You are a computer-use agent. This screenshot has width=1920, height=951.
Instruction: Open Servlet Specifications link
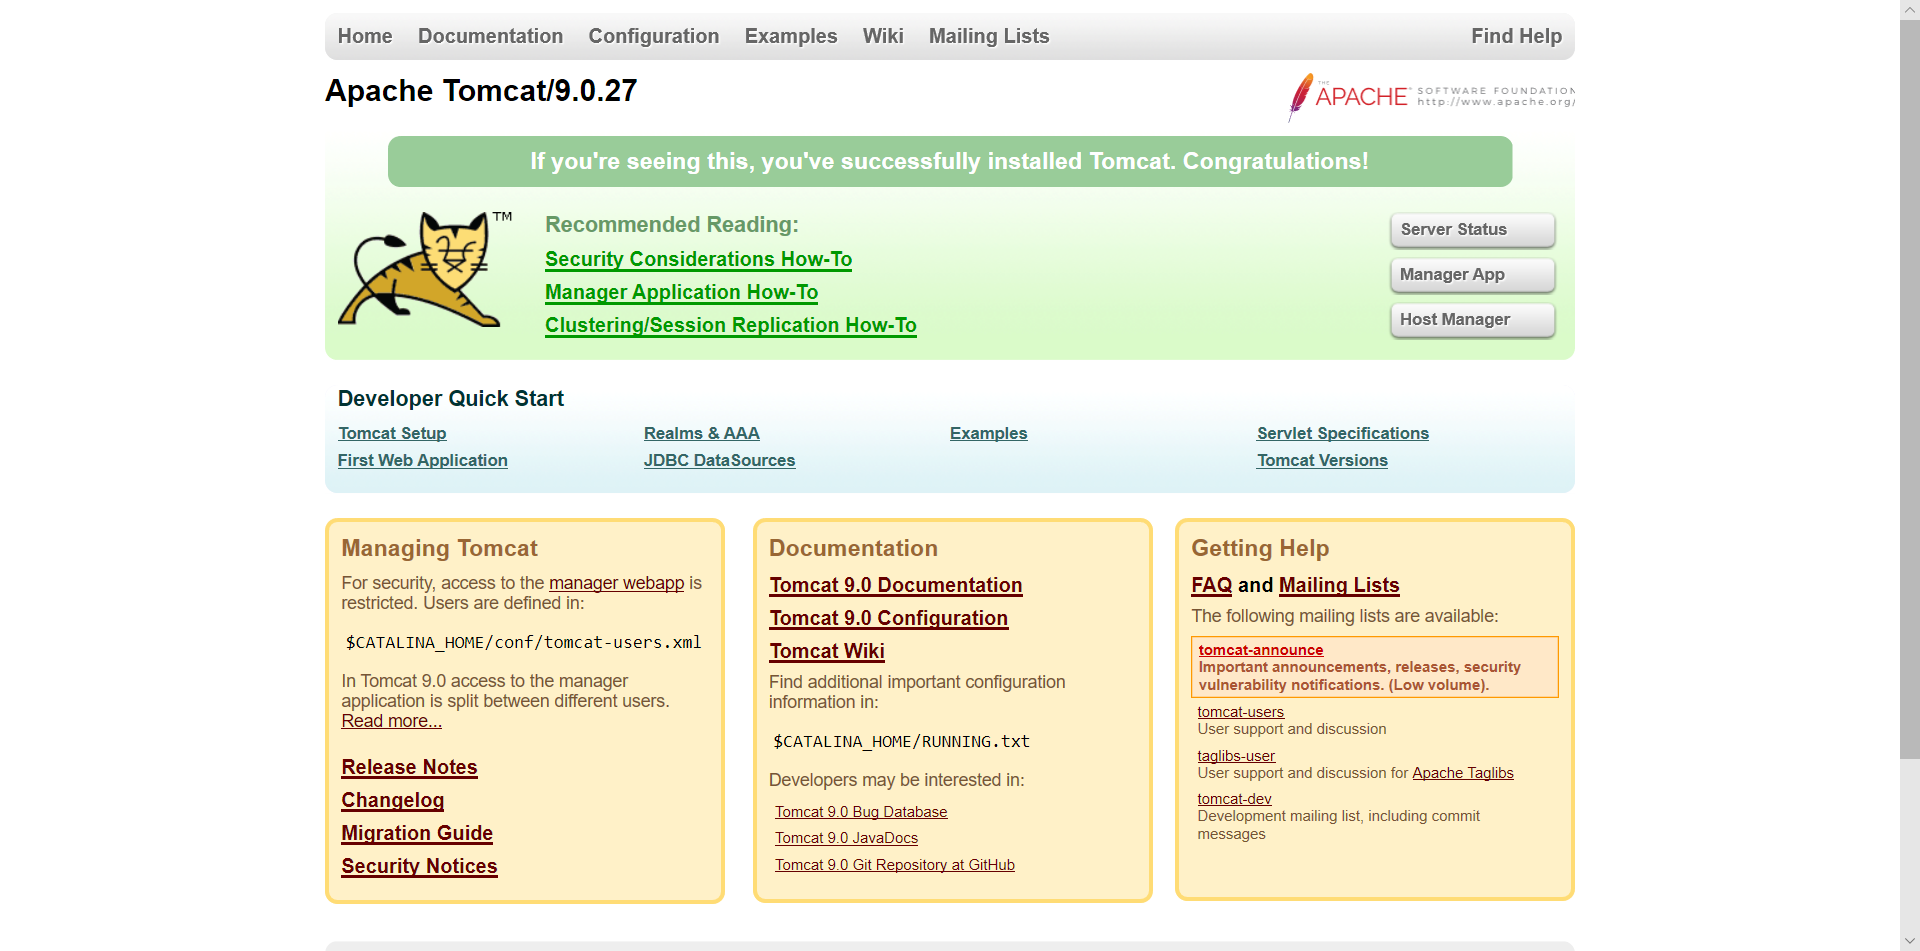[x=1342, y=433]
